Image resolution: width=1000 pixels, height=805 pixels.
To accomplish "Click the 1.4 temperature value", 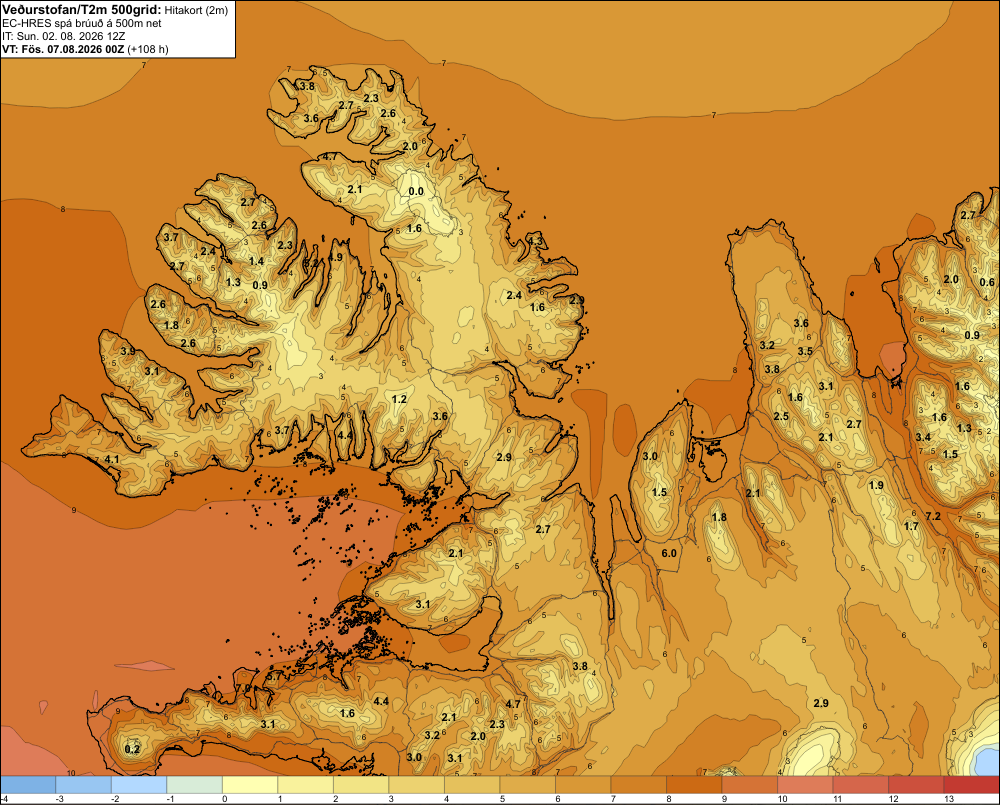I will point(256,261).
